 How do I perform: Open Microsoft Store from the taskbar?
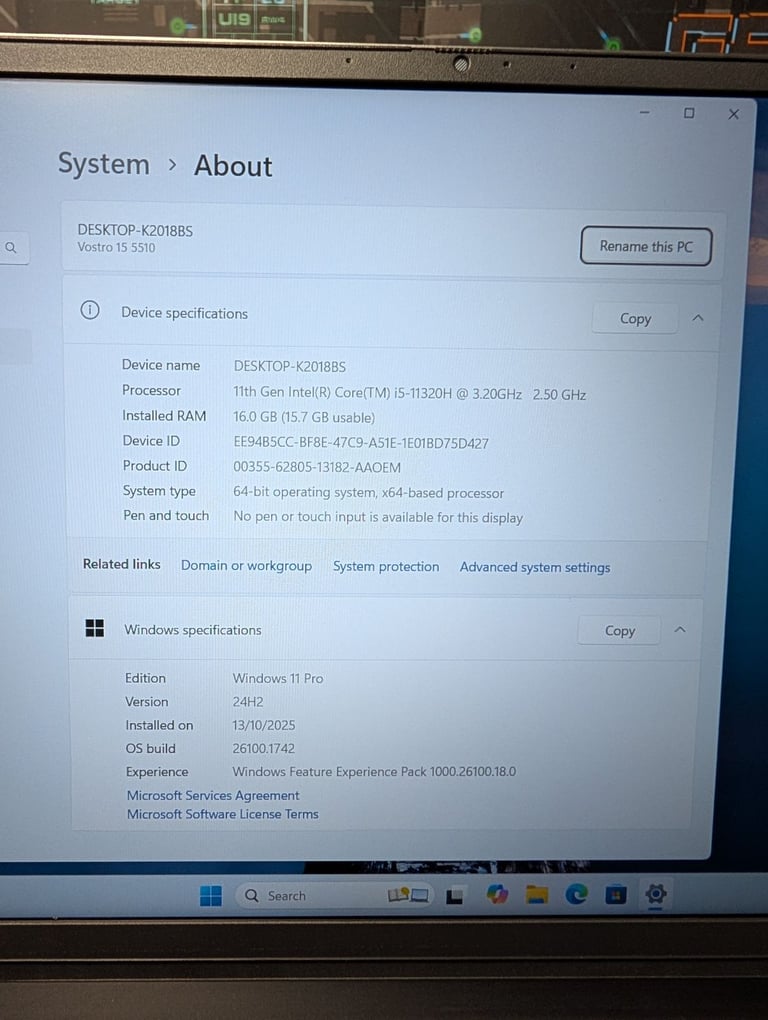[615, 895]
